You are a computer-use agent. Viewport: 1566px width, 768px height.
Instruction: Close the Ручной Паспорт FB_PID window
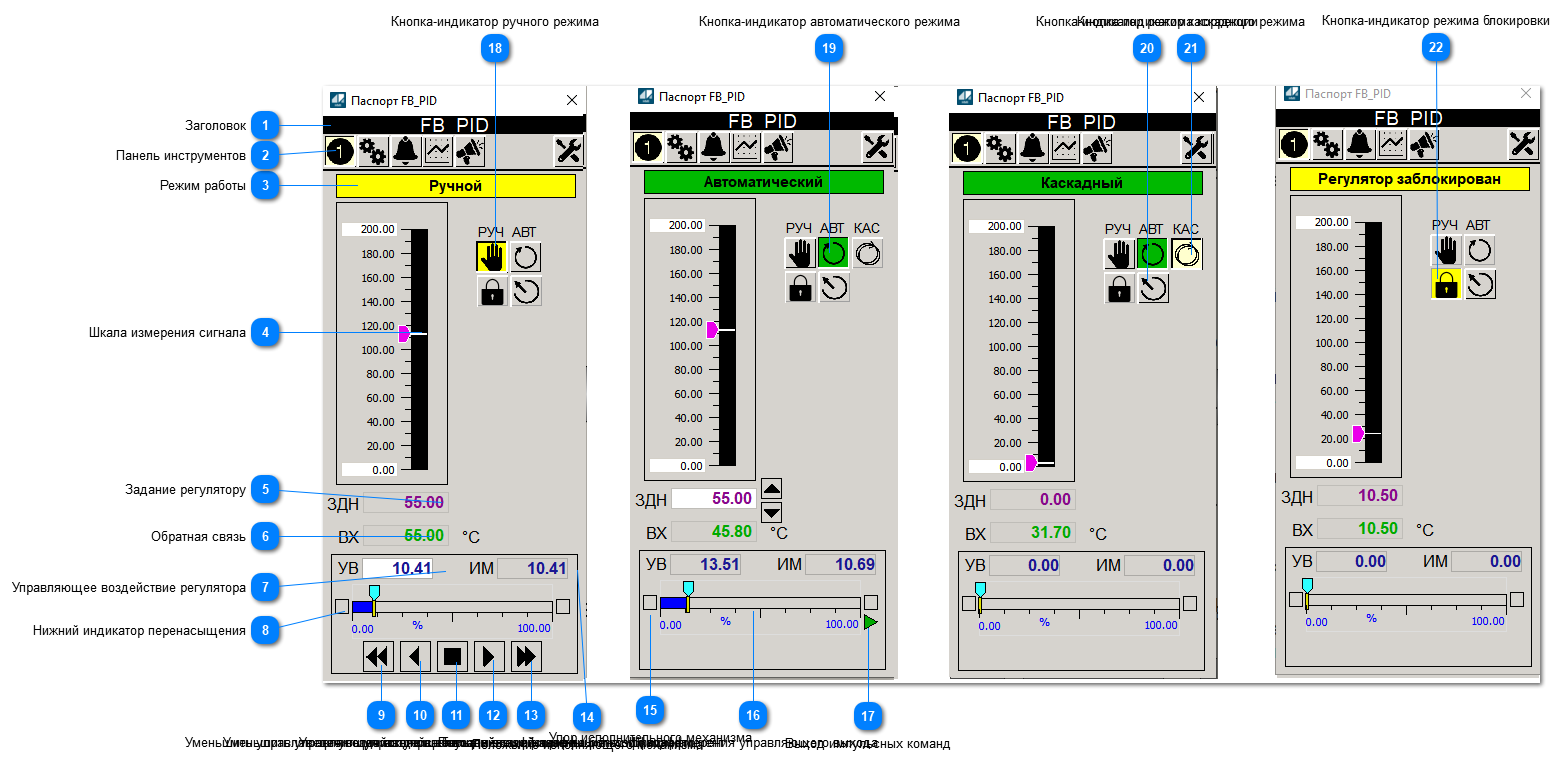point(572,100)
